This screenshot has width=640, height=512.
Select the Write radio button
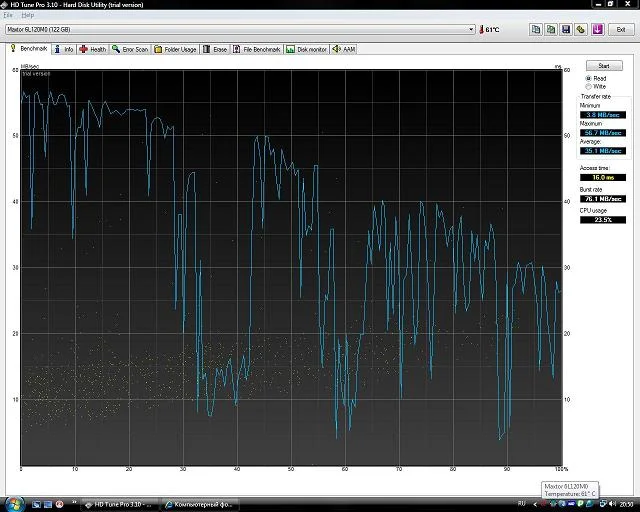click(x=588, y=86)
